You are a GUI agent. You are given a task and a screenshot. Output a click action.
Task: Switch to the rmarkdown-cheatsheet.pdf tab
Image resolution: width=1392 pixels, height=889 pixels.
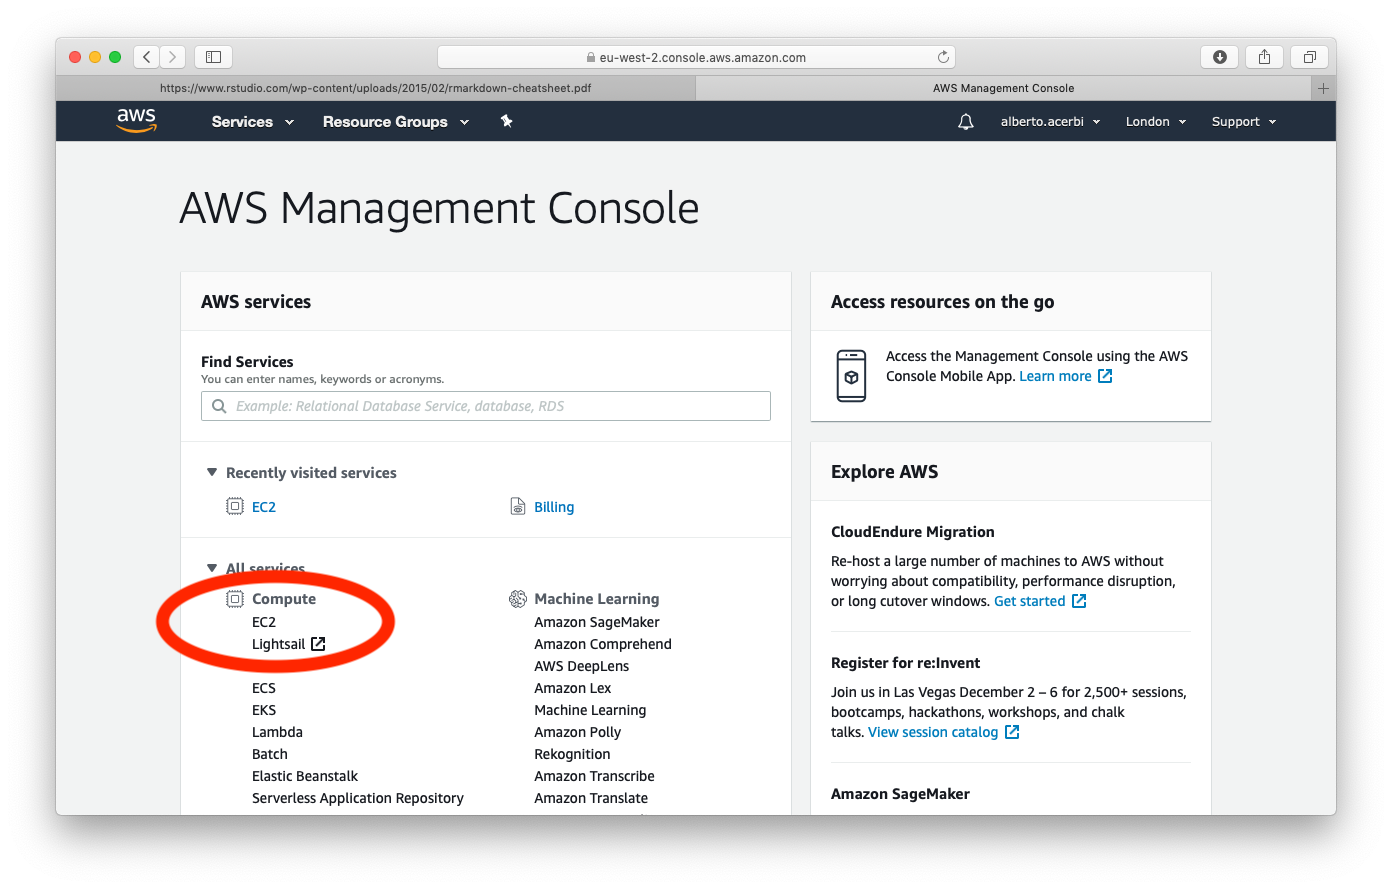[x=375, y=88]
